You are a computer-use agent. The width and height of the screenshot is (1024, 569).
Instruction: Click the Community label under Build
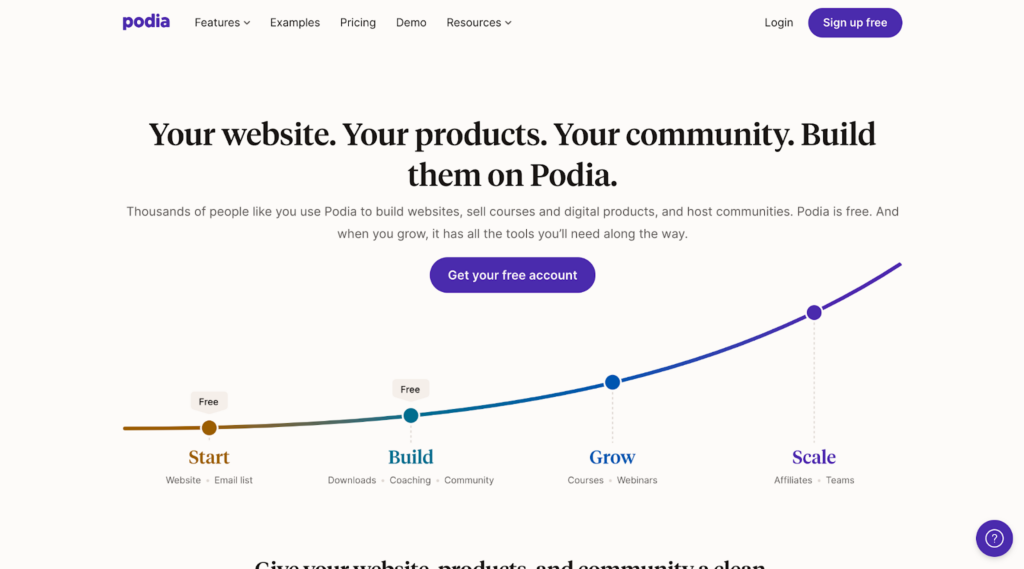469,480
